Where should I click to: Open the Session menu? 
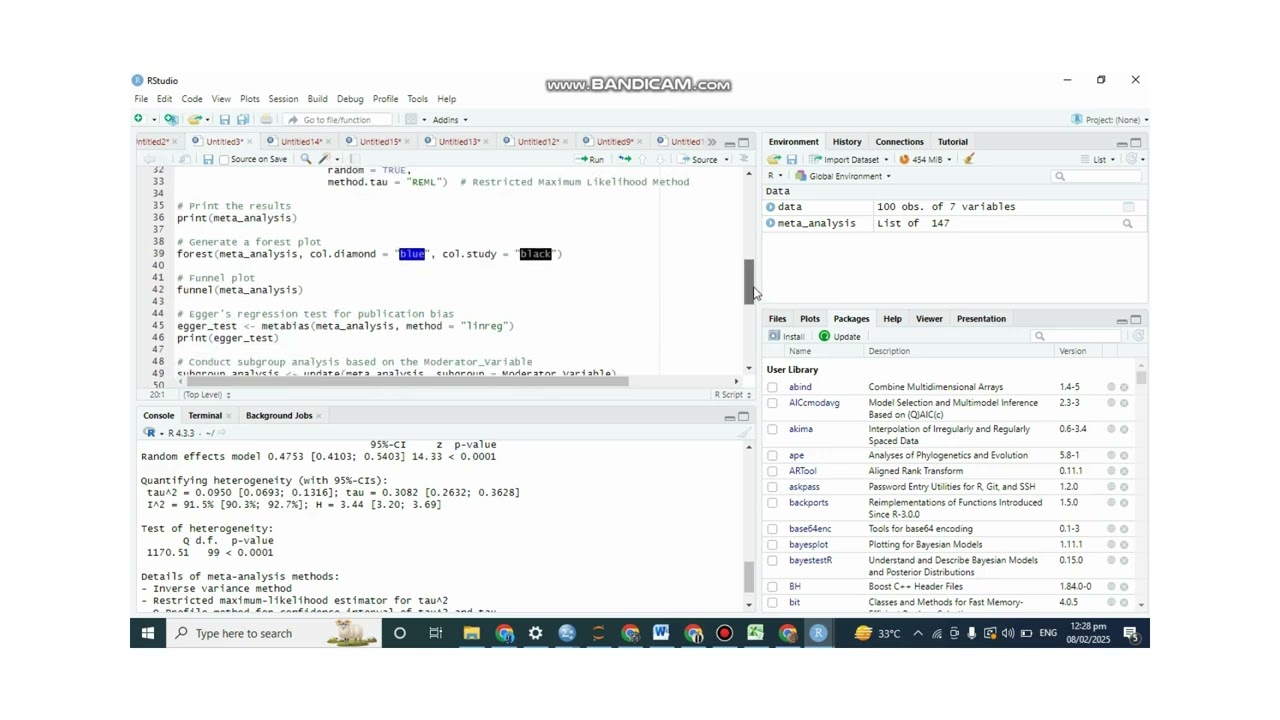283,99
